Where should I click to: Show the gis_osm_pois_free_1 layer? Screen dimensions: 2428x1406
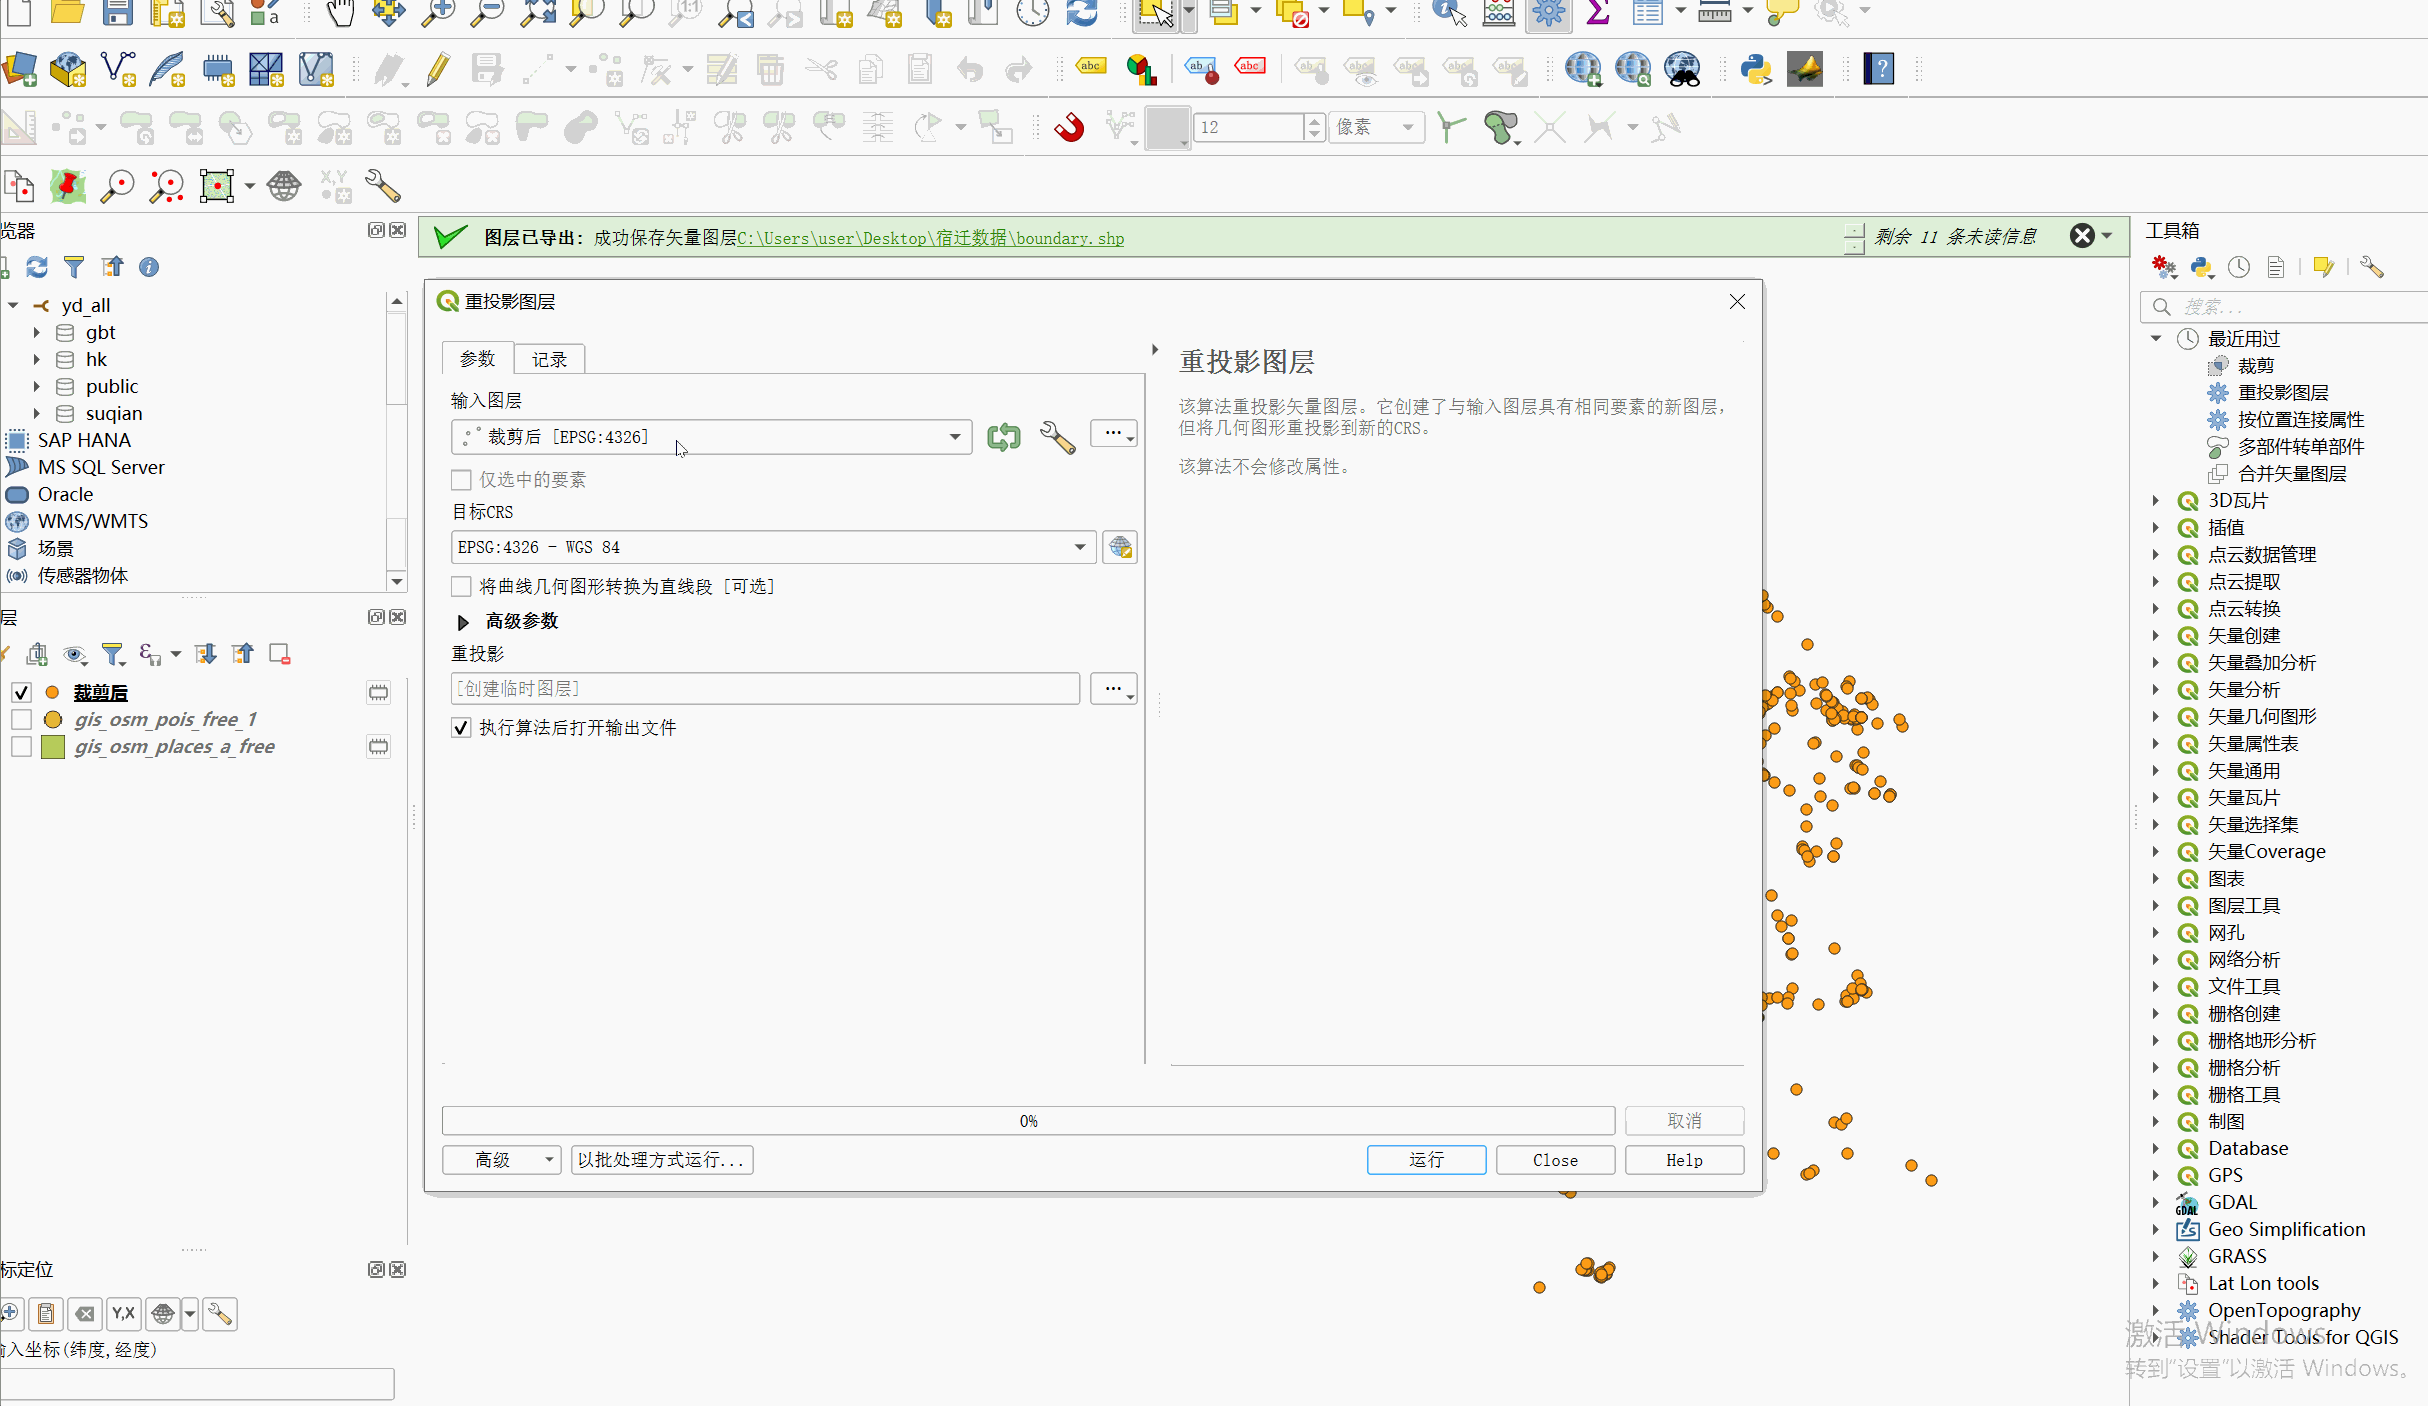(21, 719)
